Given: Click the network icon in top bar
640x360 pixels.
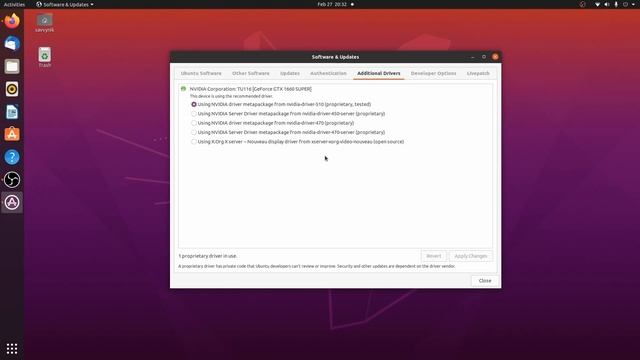Looking at the screenshot, I should [x=597, y=4].
